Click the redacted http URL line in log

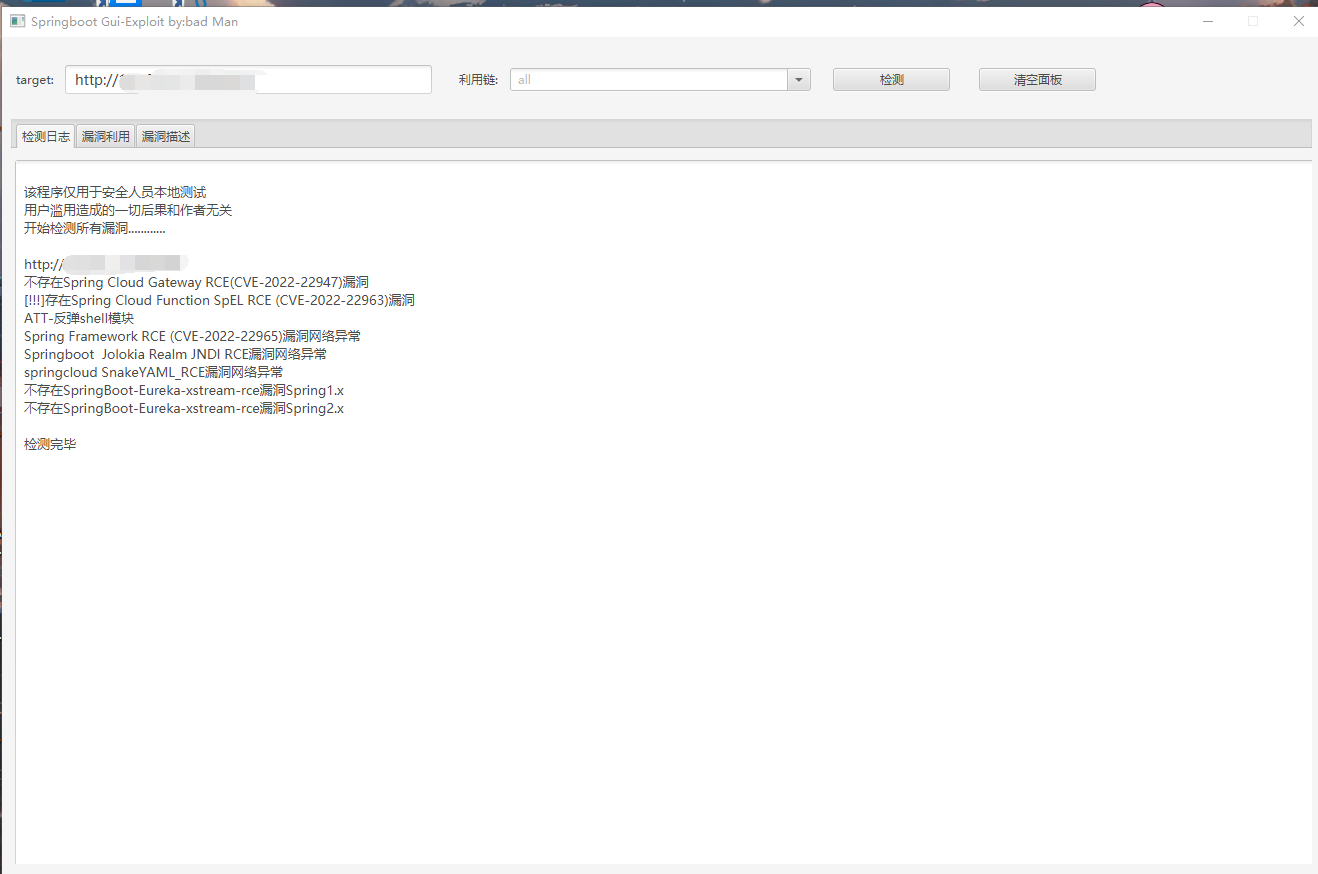pos(106,264)
